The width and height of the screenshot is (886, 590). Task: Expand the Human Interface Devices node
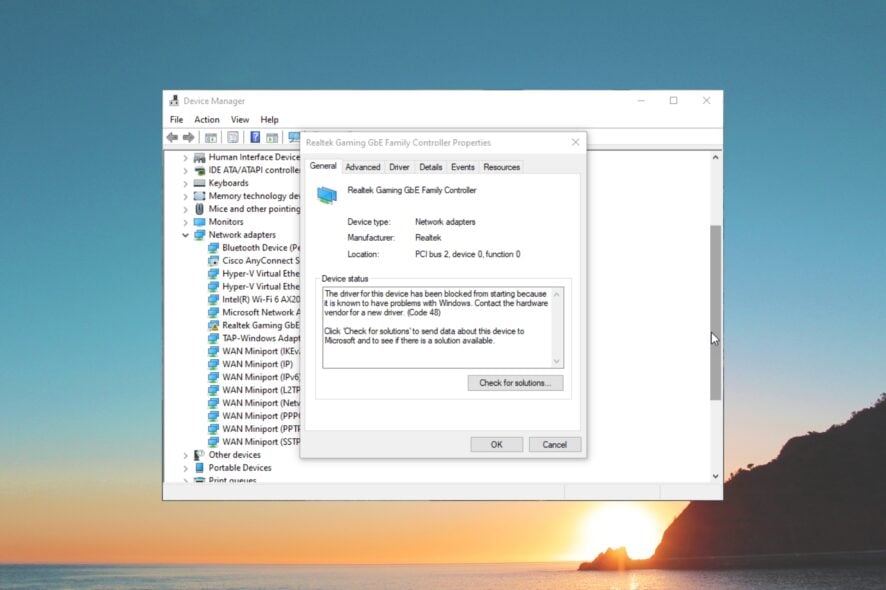[x=185, y=158]
